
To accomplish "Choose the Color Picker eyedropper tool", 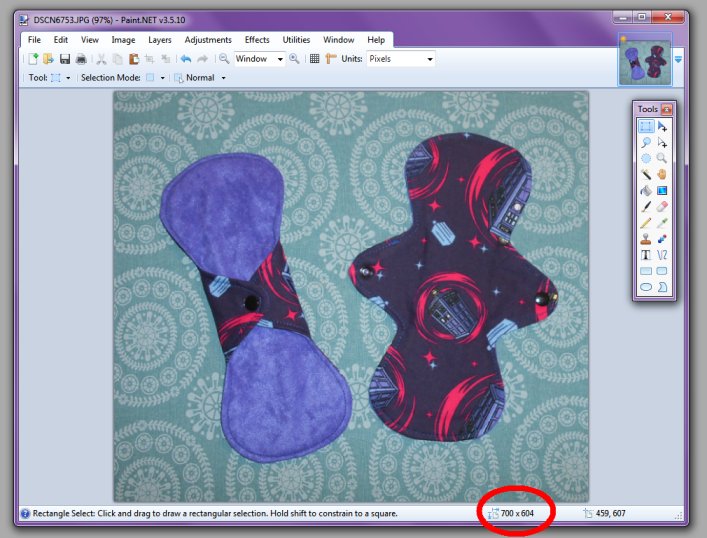I will [x=662, y=222].
